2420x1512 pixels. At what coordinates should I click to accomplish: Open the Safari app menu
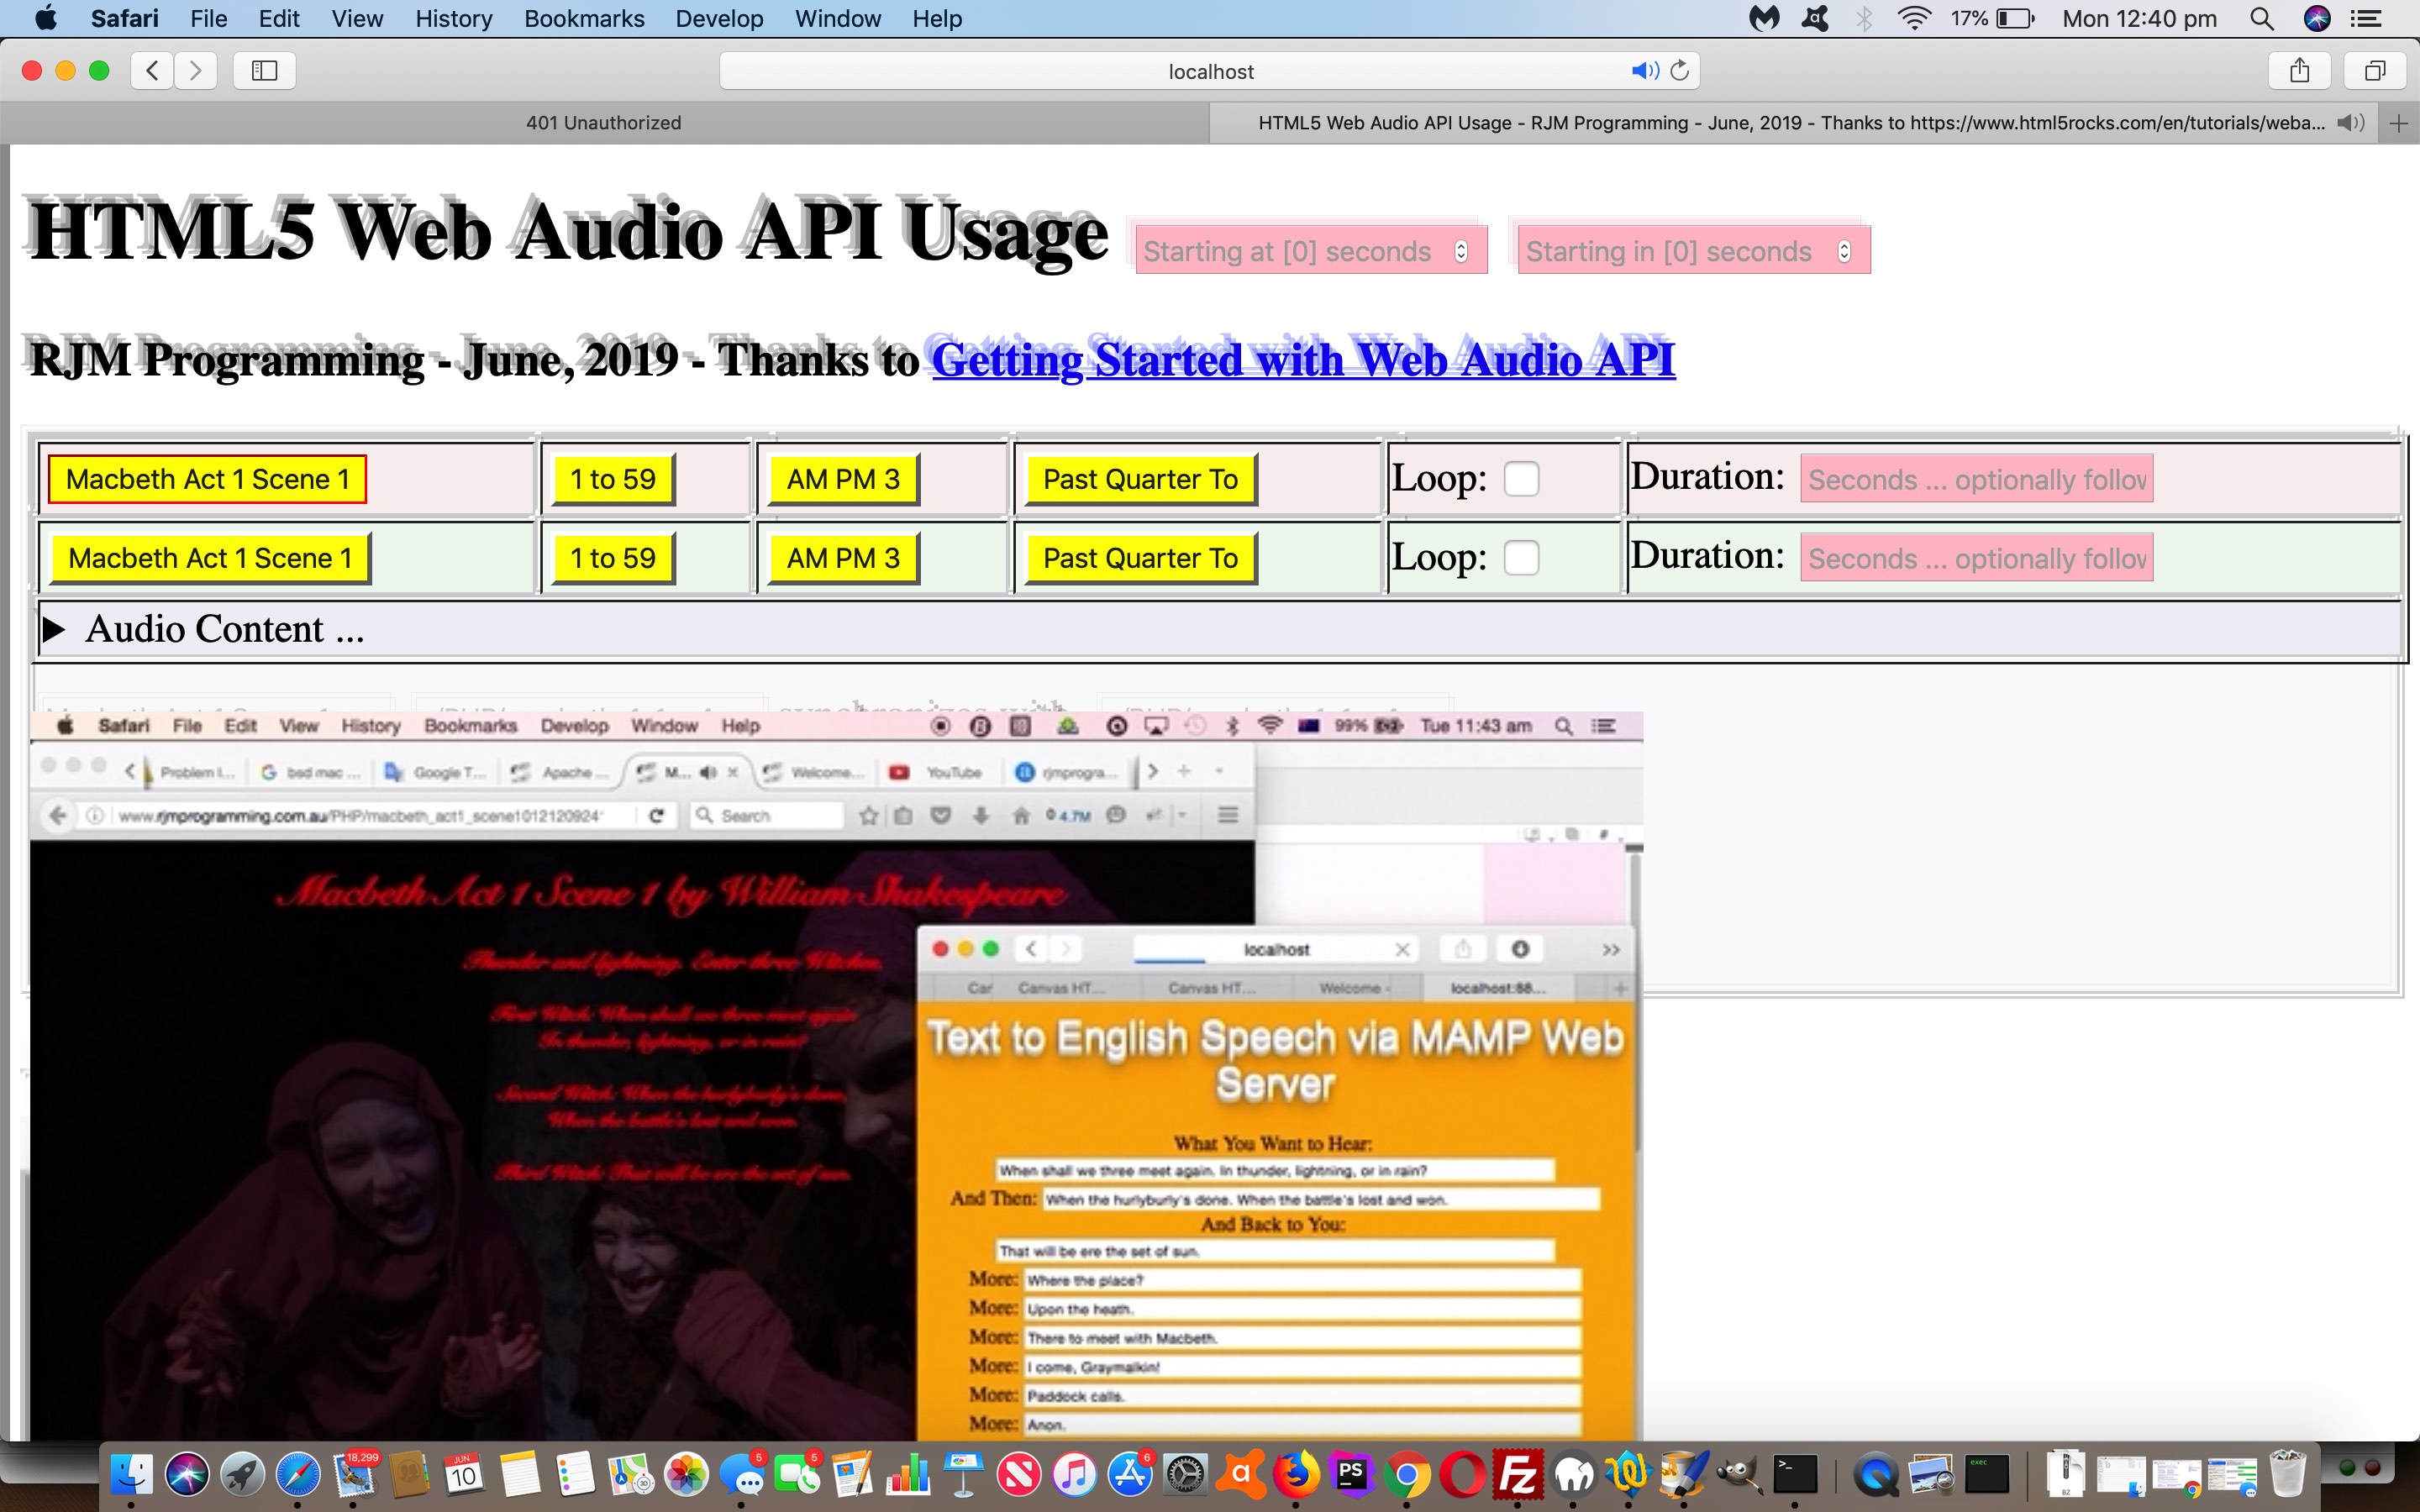click(124, 19)
